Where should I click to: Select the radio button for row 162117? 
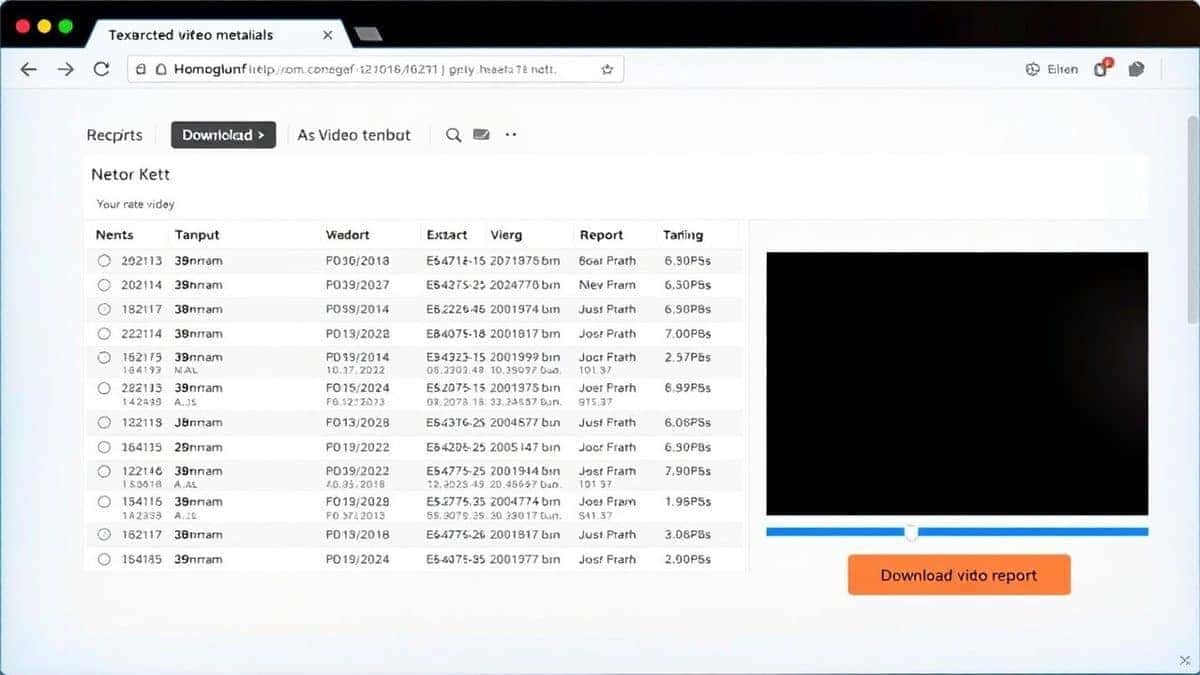coord(104,535)
